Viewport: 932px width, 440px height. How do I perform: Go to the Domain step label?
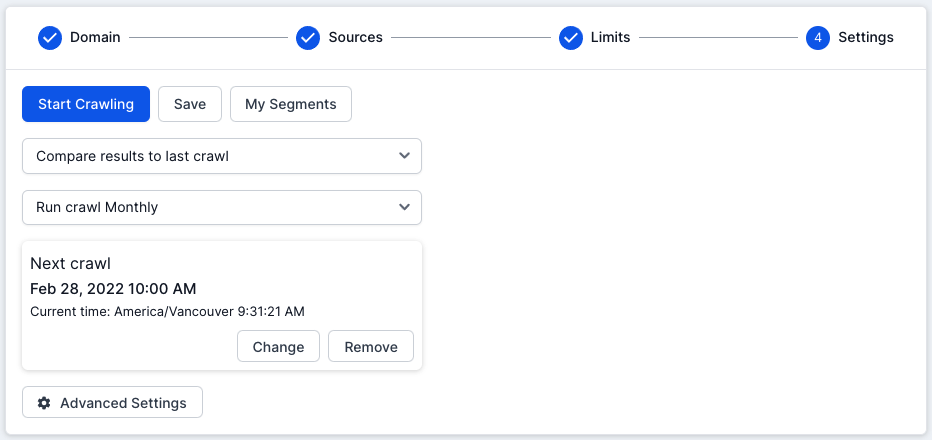click(x=95, y=37)
